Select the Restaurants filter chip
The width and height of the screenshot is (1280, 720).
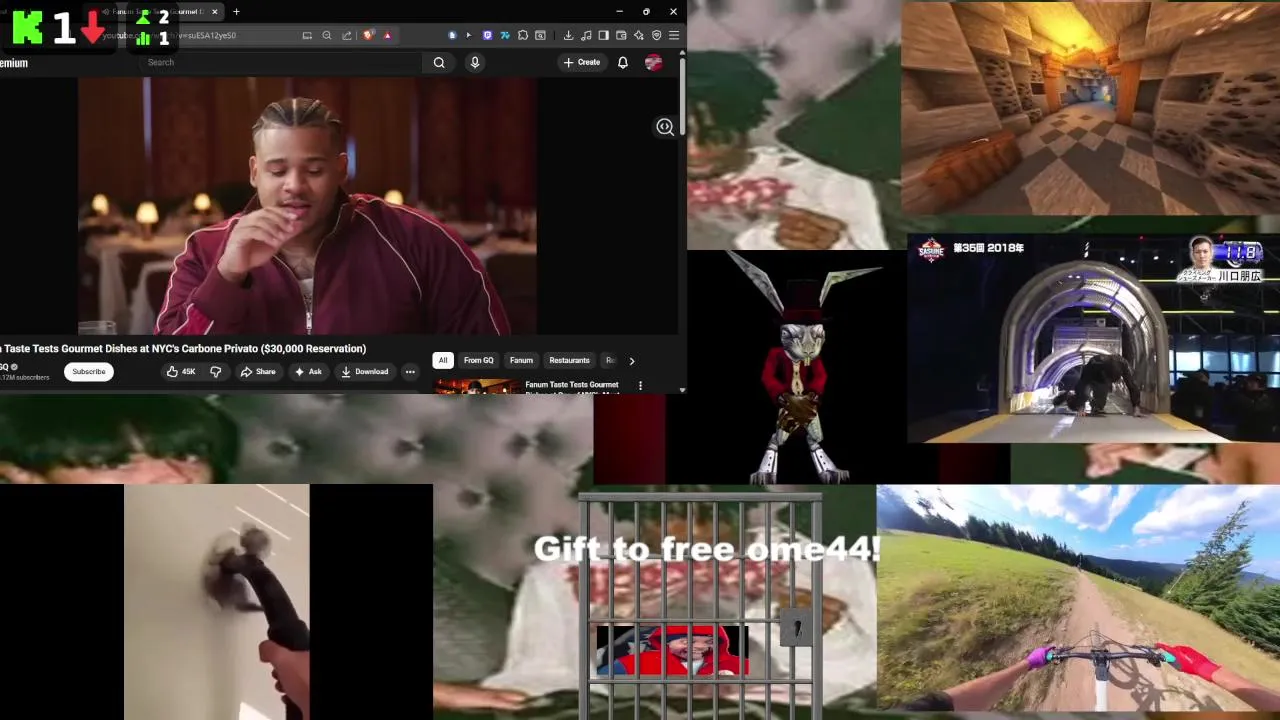click(x=569, y=360)
